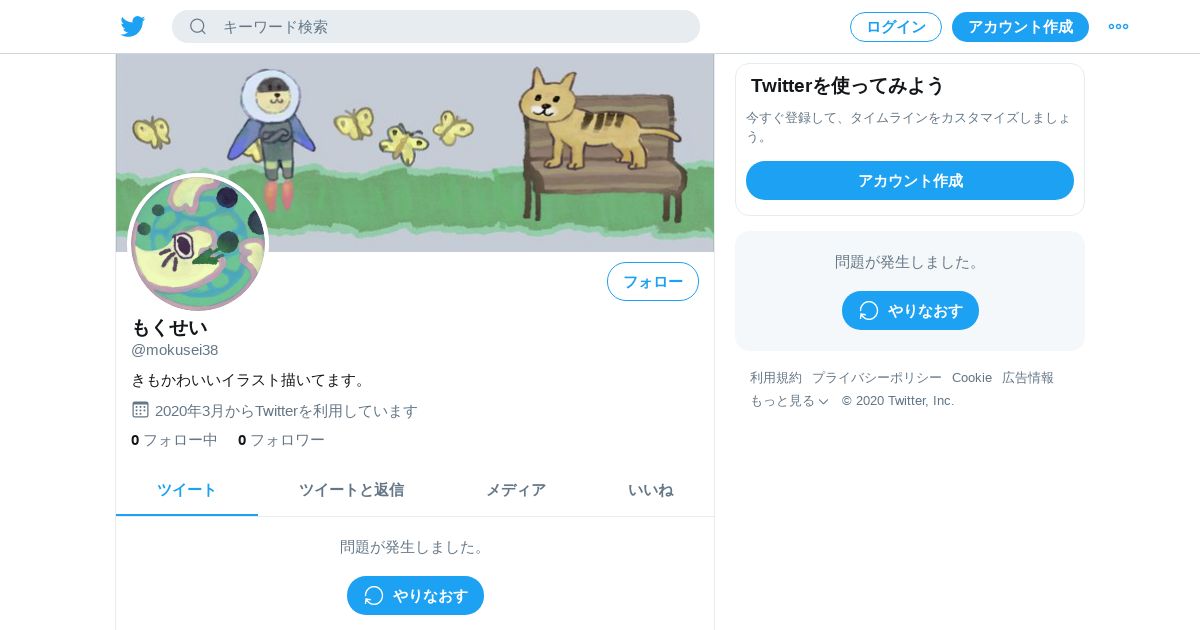
Task: Open the プライバシーポリシー link
Action: 877,378
